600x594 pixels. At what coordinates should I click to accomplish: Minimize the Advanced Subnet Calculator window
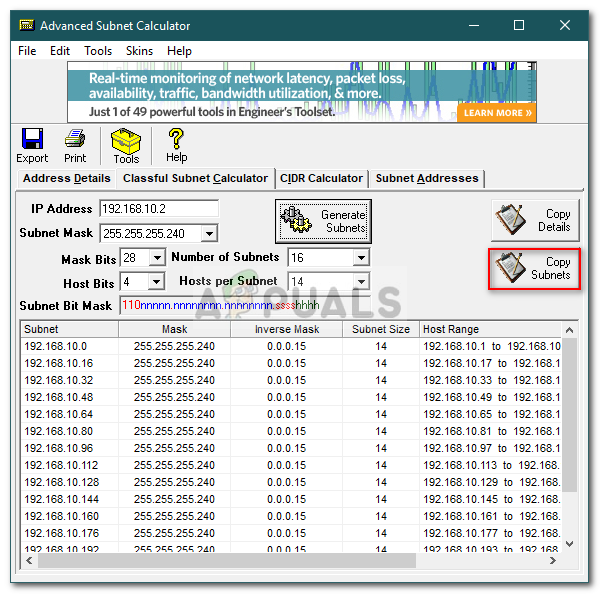point(474,26)
